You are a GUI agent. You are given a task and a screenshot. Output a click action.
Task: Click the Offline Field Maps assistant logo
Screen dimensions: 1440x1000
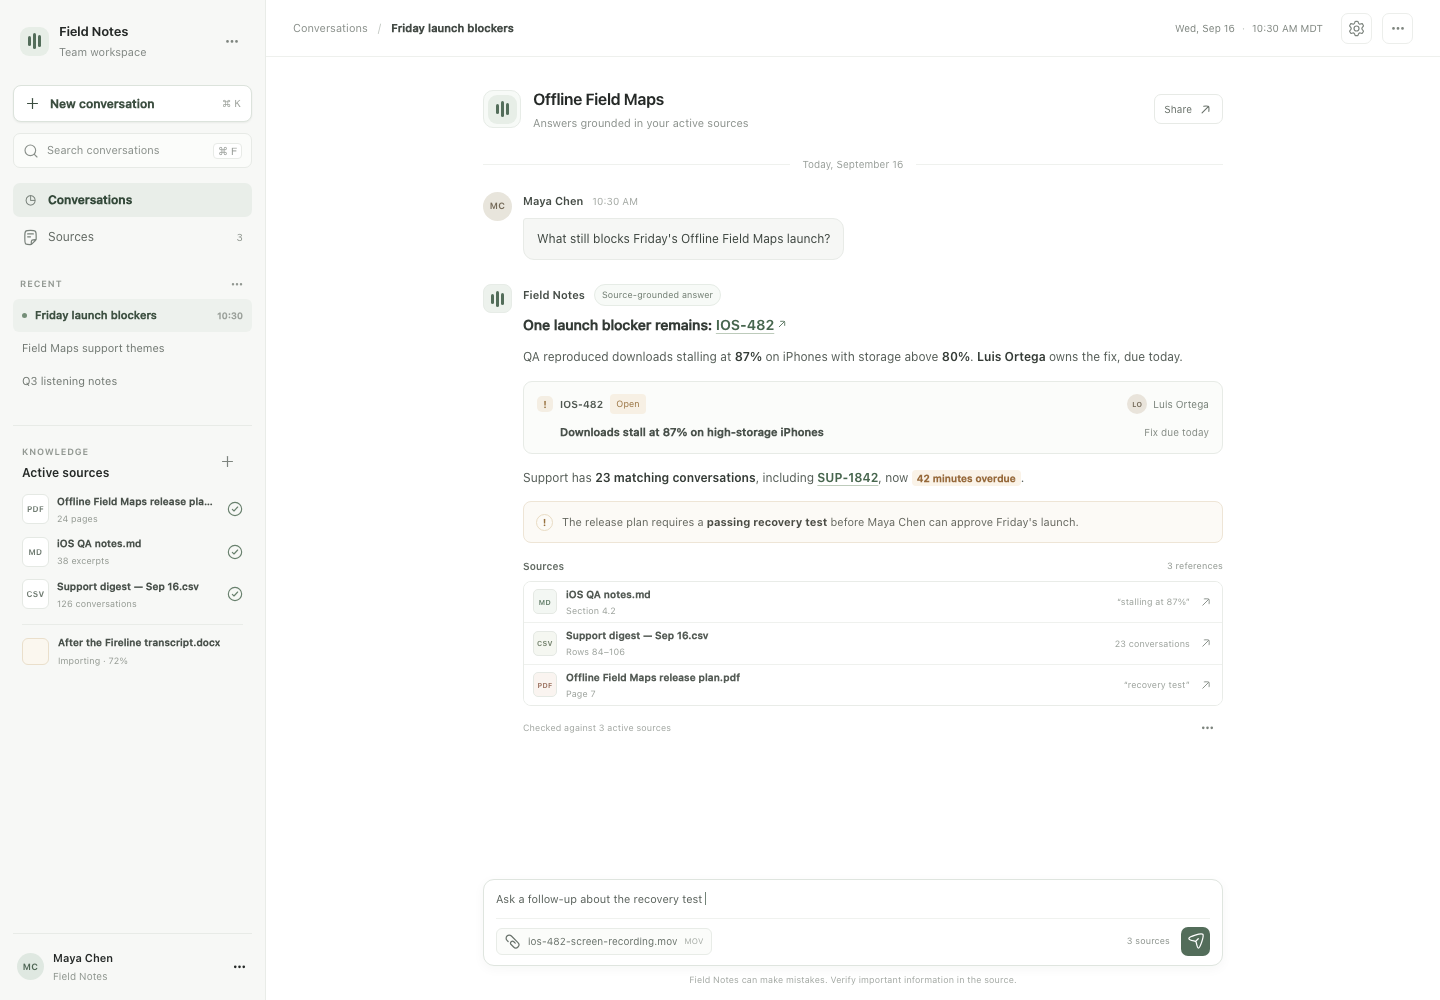point(502,109)
